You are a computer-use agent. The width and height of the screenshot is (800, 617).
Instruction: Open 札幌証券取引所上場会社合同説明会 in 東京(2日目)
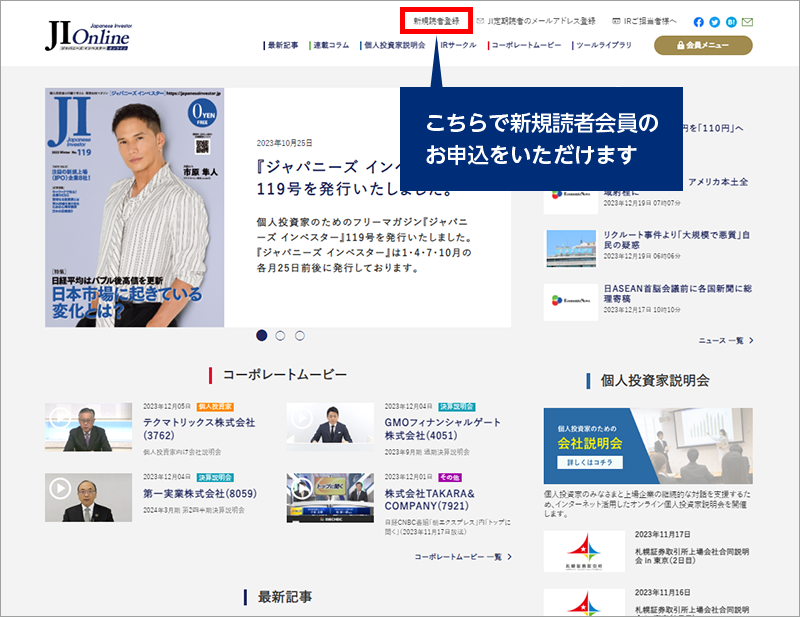pos(692,556)
